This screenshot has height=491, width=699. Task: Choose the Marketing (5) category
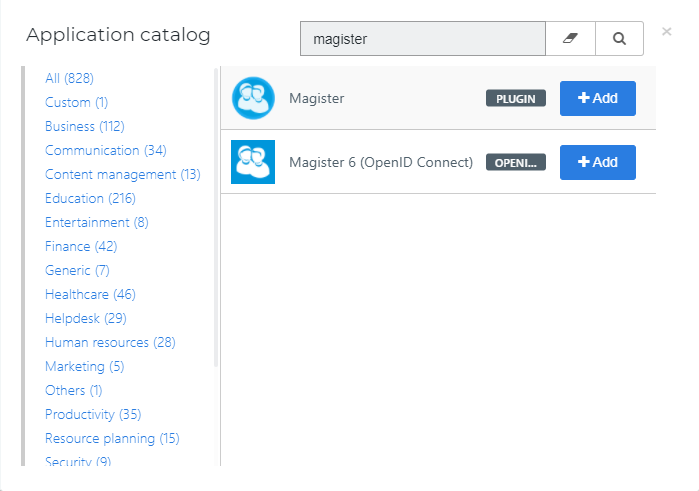pos(85,367)
